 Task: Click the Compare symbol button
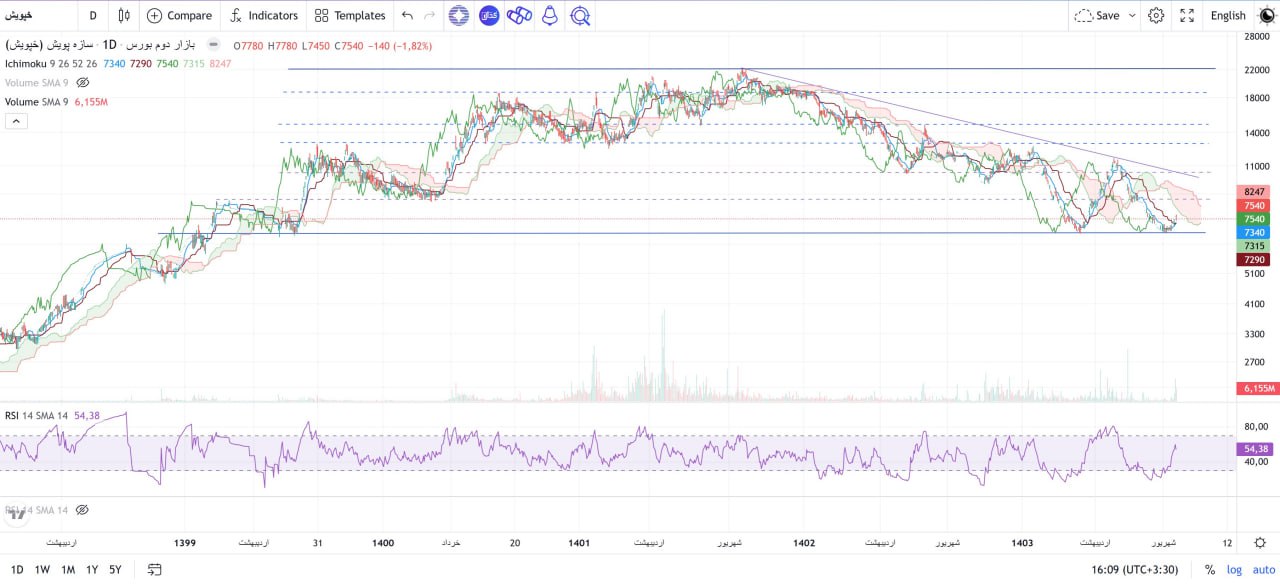point(180,15)
